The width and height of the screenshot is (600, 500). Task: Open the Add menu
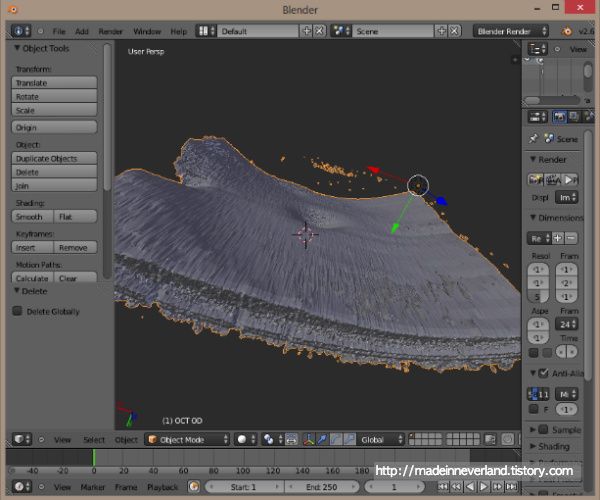[x=82, y=31]
